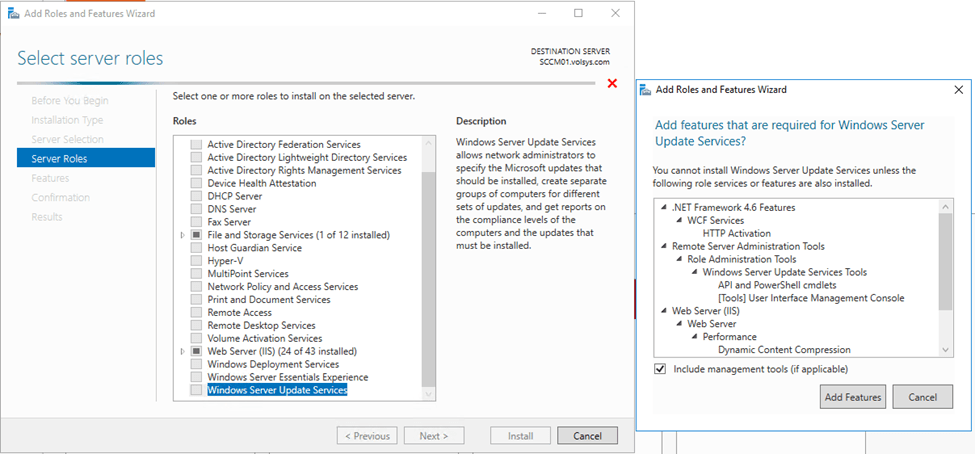Check the DHCP Server role checkbox
Viewport: 975px width, 454px height.
(196, 196)
